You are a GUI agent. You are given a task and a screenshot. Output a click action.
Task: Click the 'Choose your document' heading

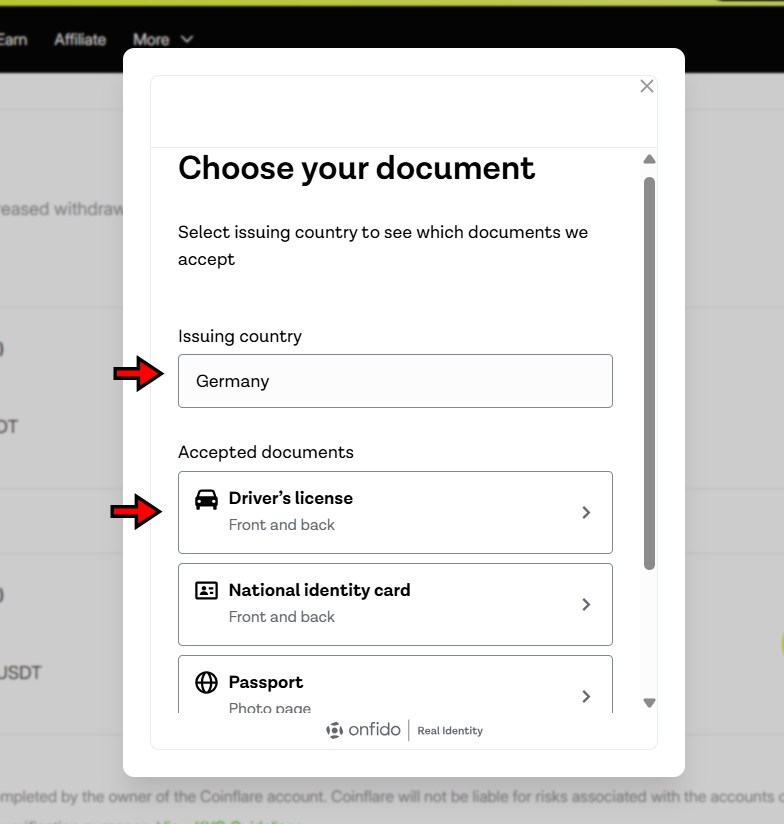coord(356,169)
